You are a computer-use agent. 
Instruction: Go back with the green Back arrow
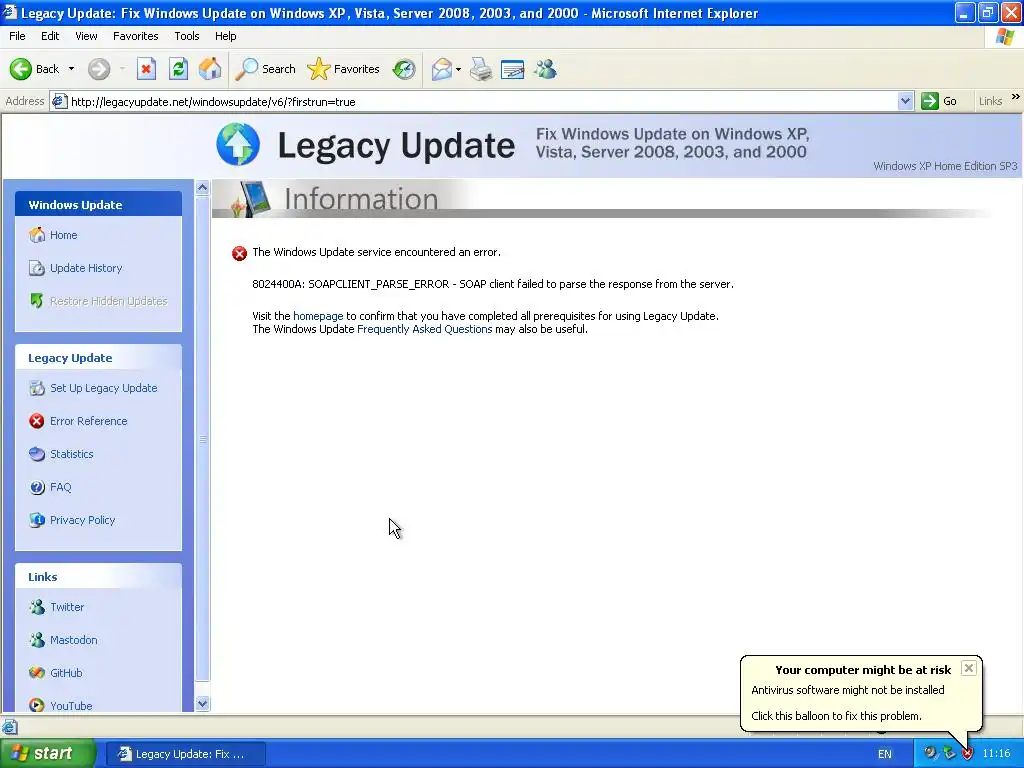pyautogui.click(x=34, y=69)
